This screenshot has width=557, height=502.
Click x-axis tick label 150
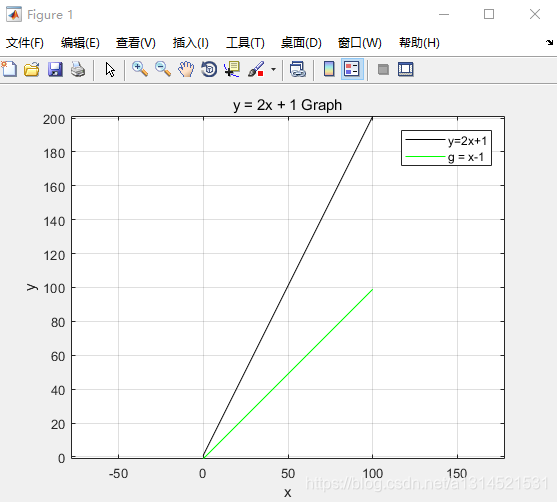(457, 474)
